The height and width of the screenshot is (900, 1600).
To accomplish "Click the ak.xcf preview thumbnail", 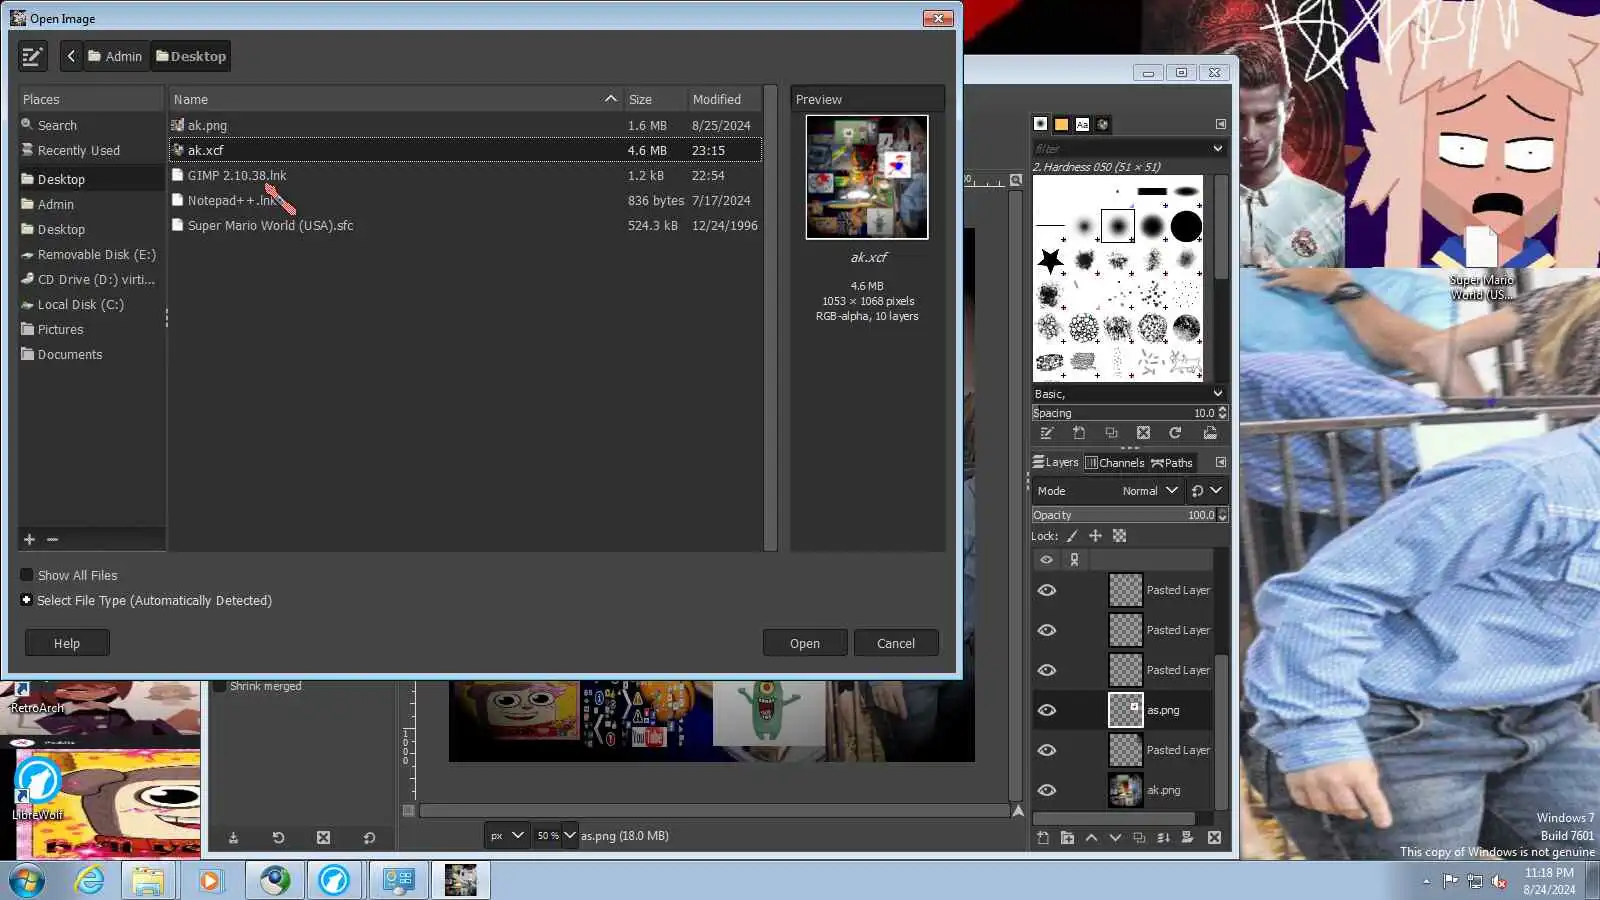I will 867,177.
